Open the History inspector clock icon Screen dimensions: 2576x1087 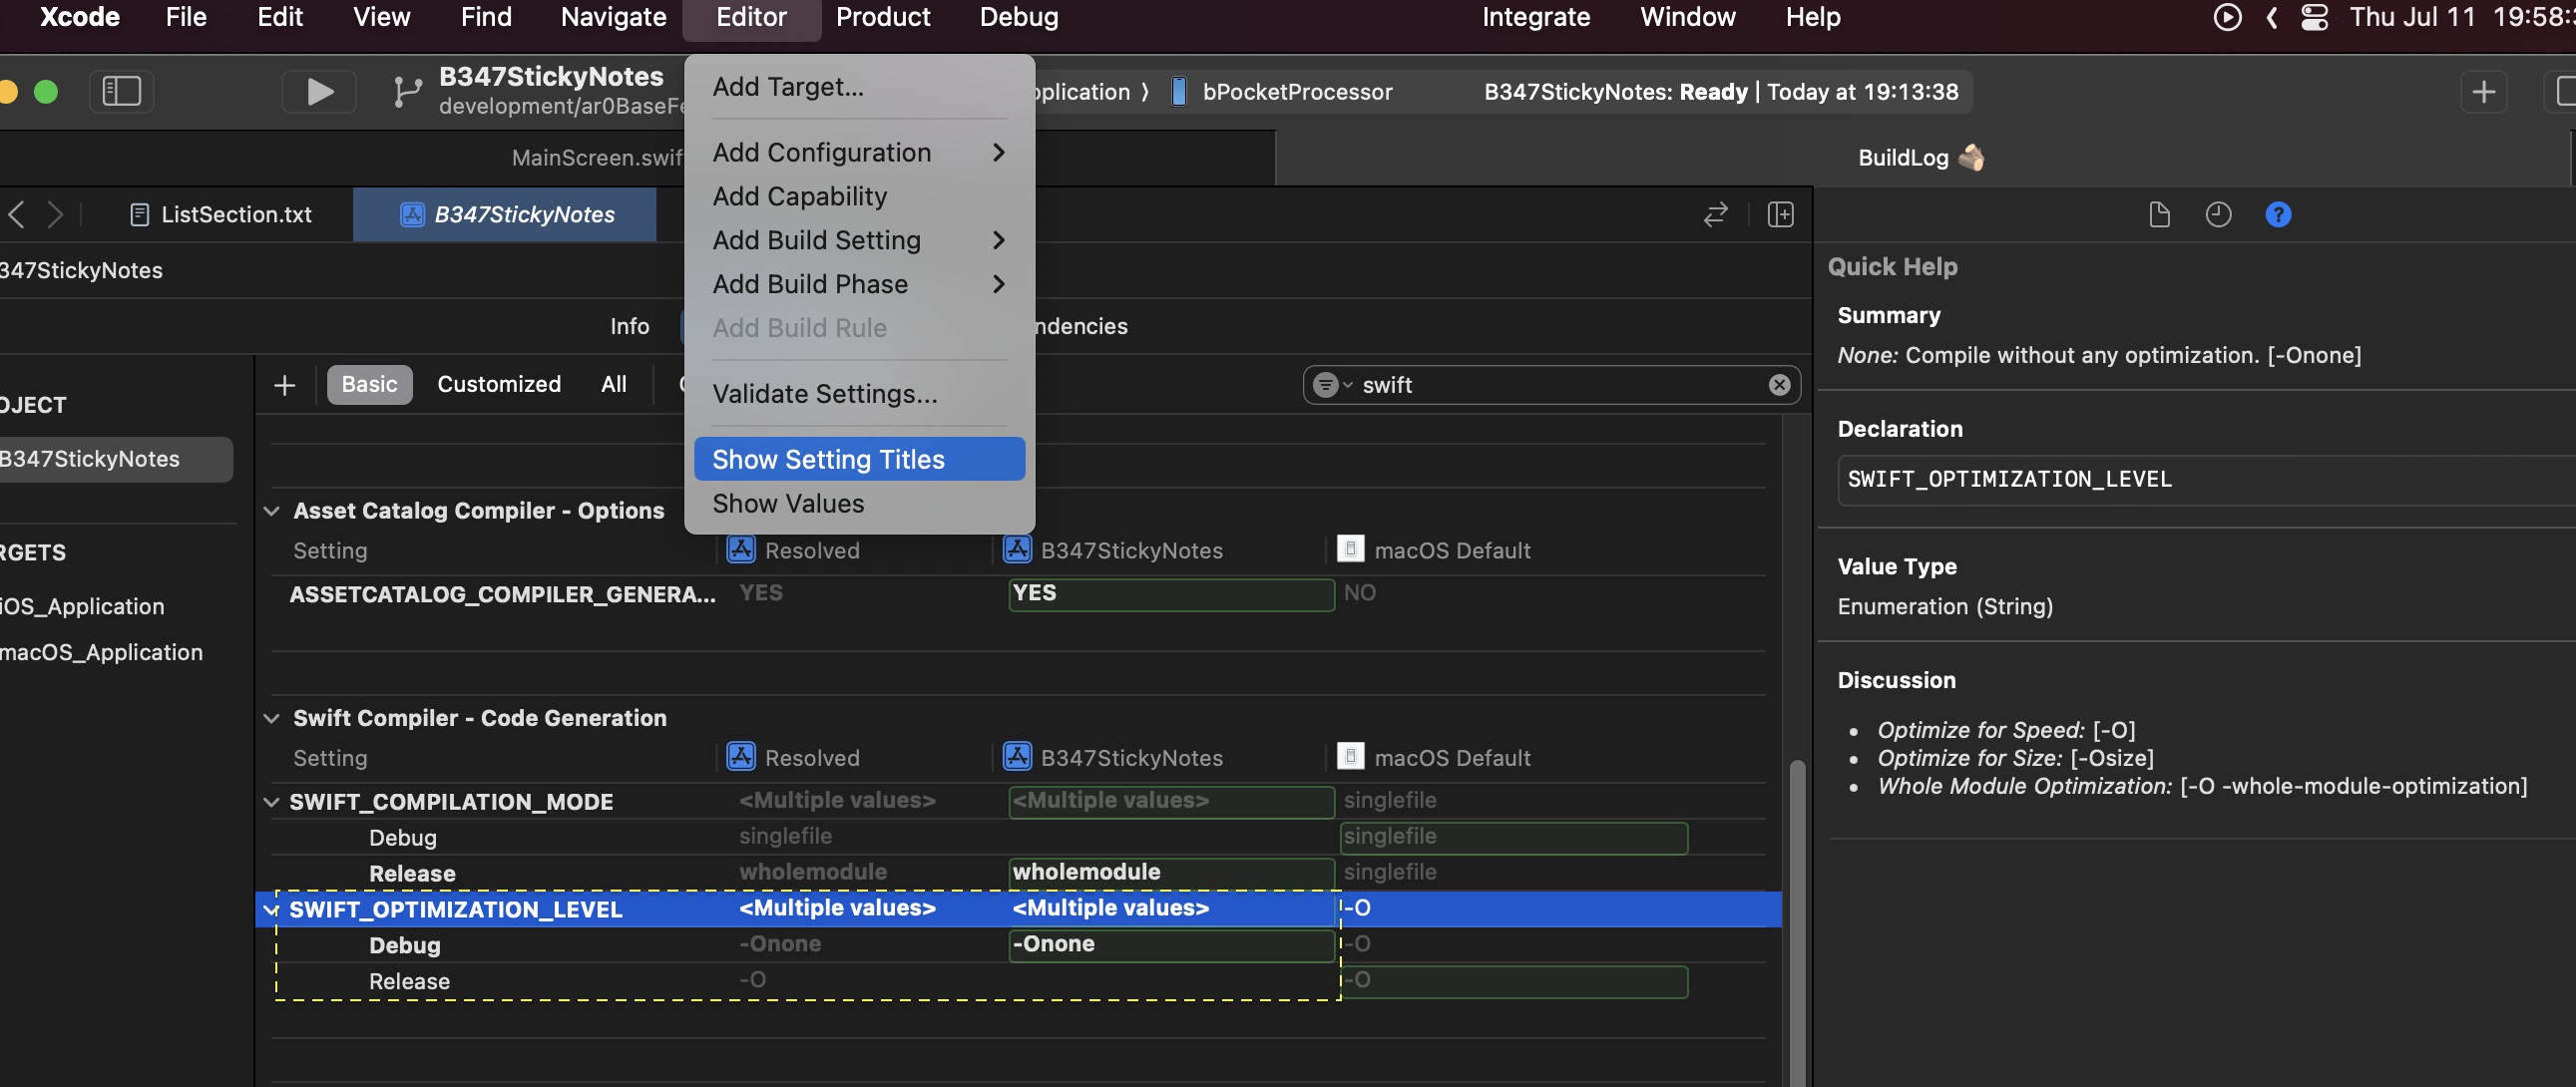coord(2217,215)
